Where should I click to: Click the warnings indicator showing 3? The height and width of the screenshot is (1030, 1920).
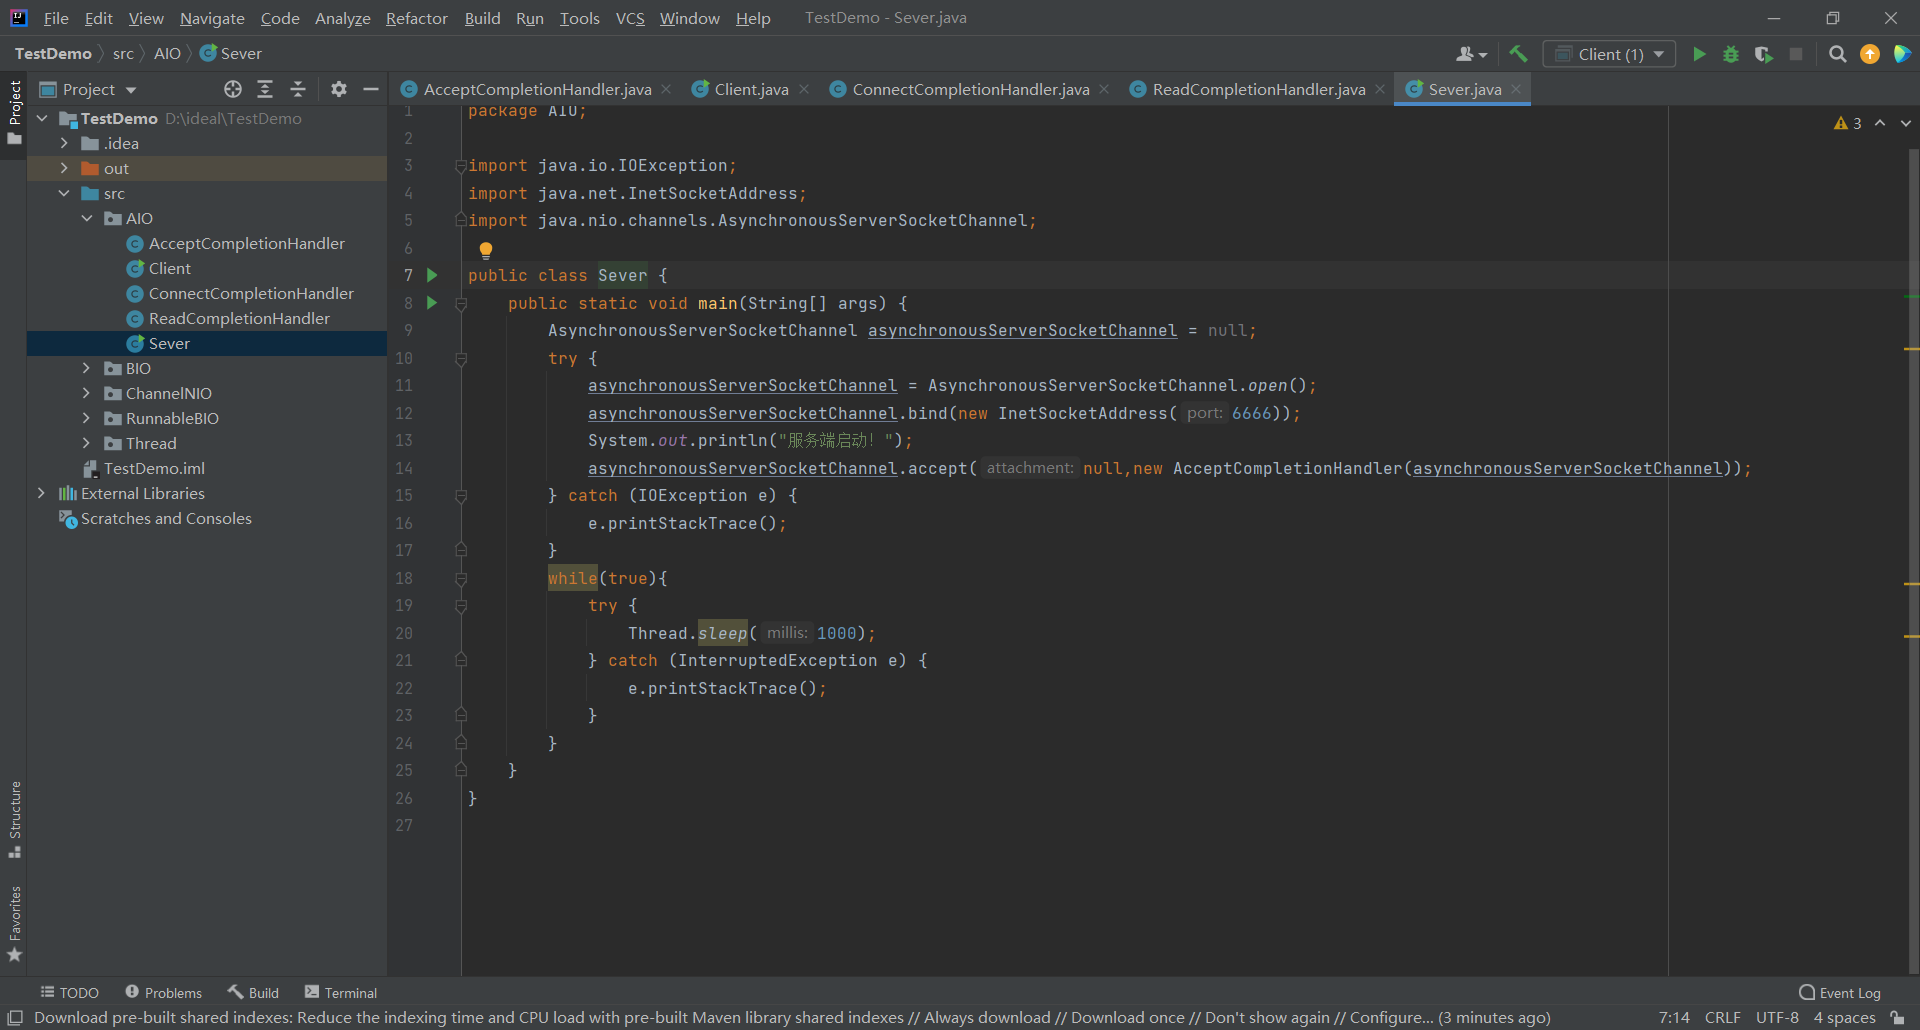[x=1847, y=123]
